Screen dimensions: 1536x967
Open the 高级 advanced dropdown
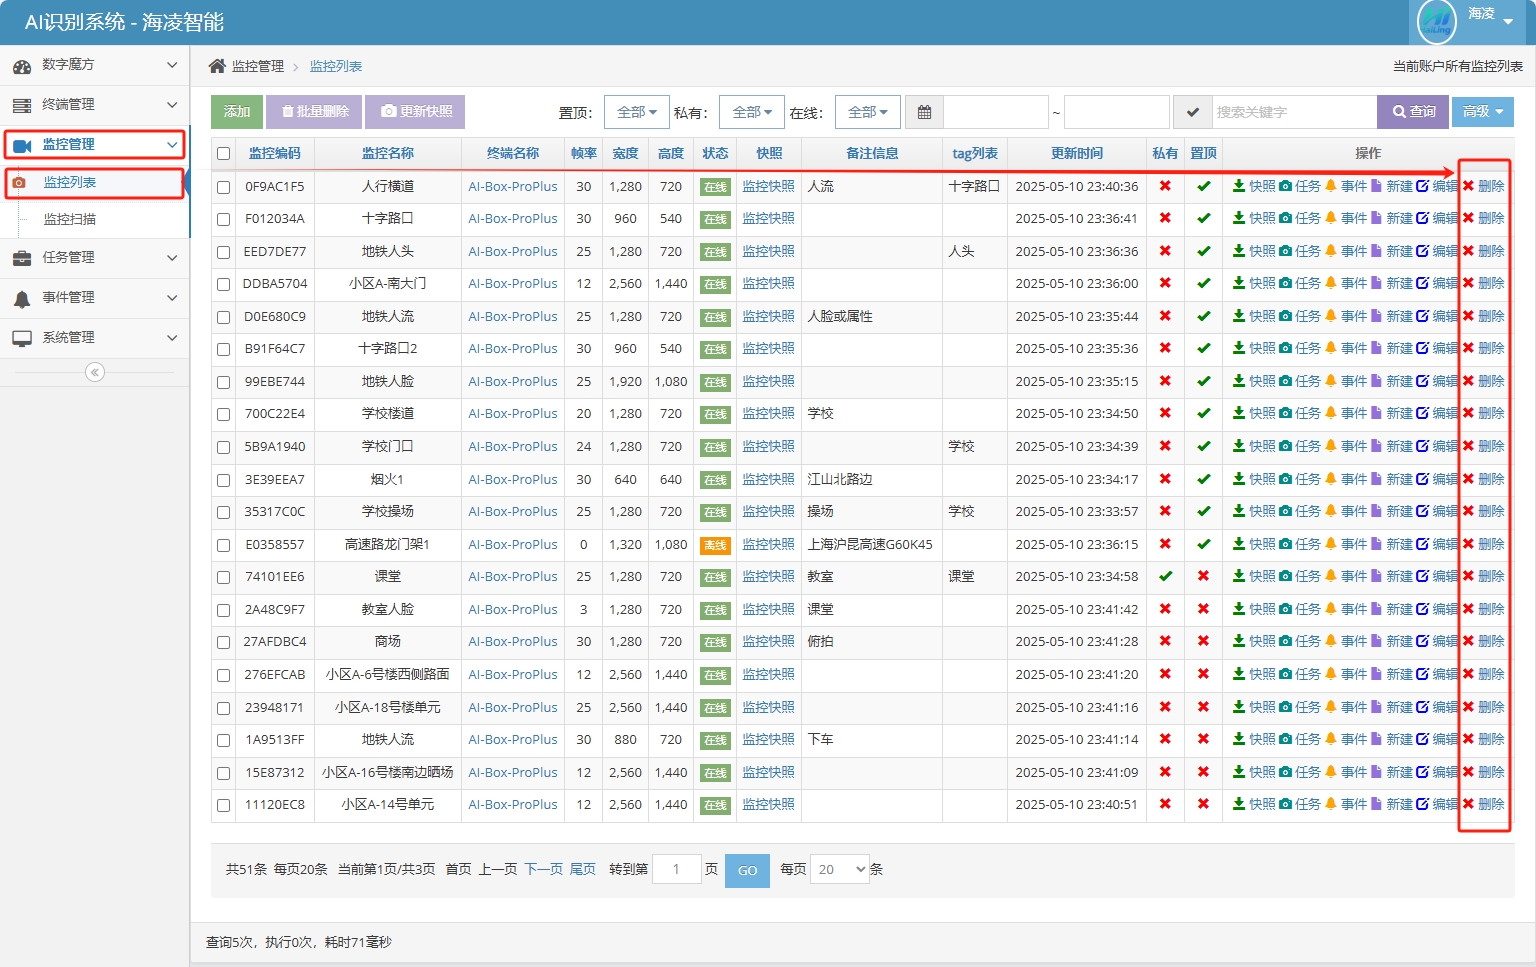click(1484, 112)
